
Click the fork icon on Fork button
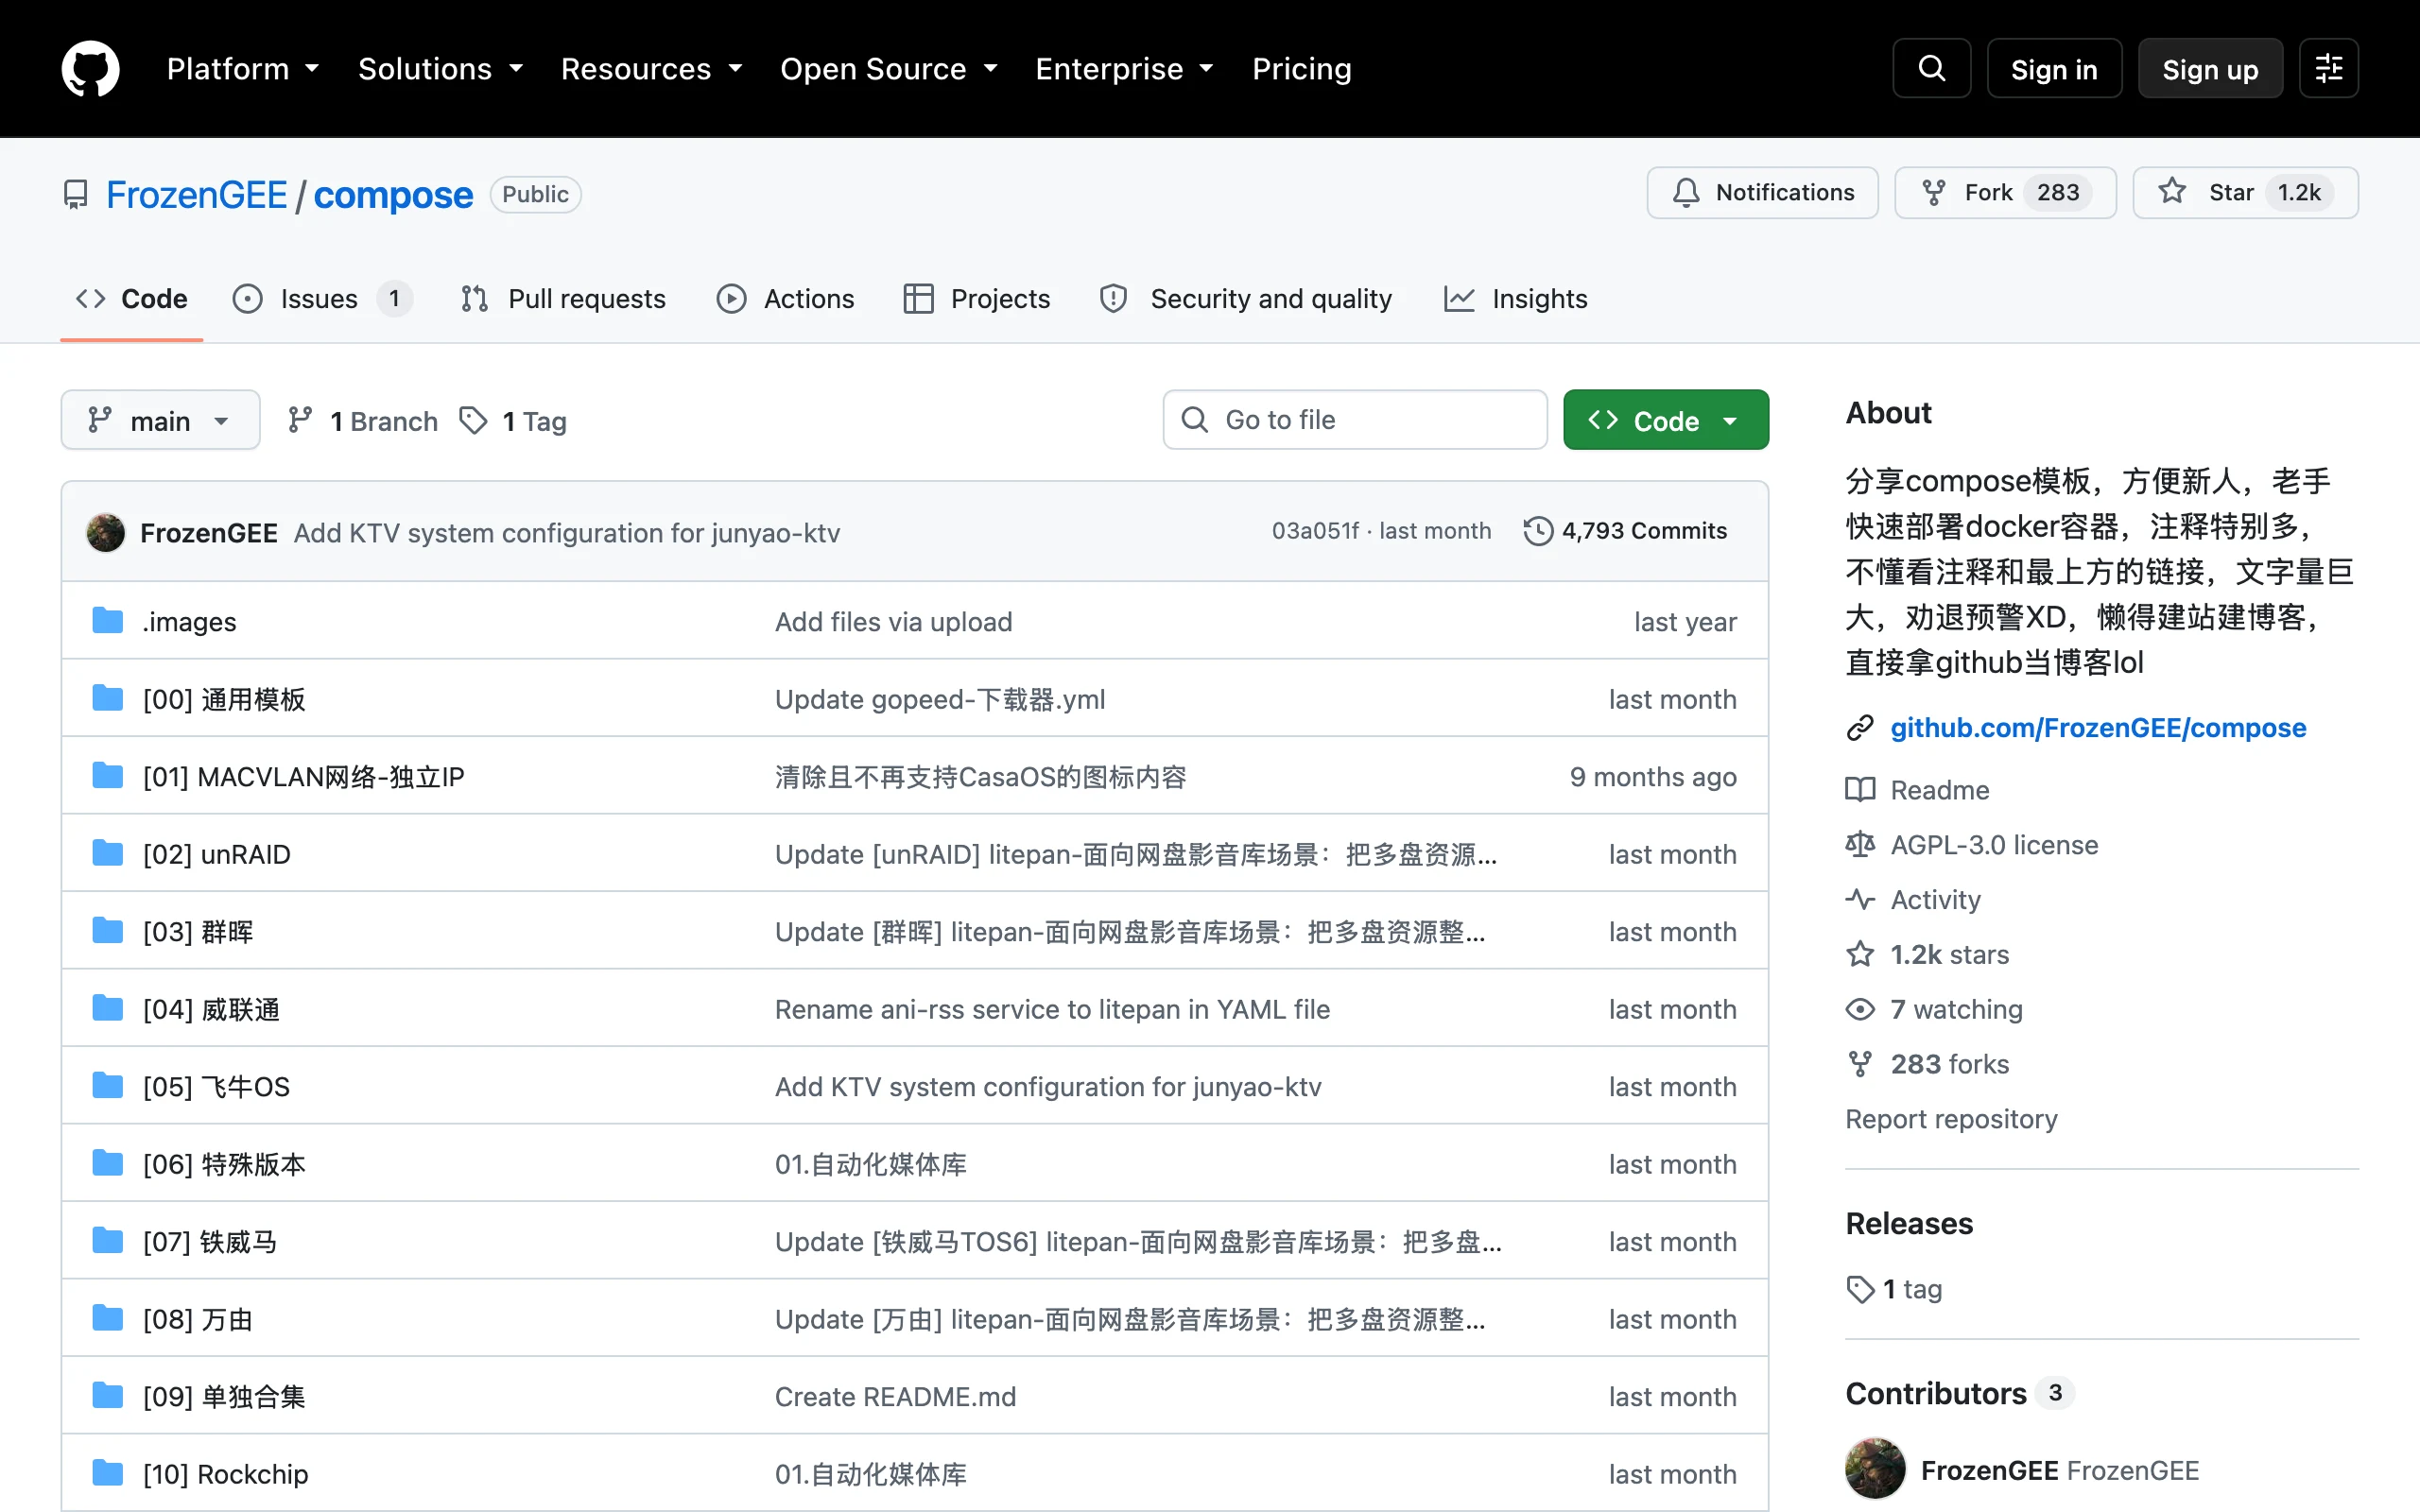click(x=1934, y=193)
